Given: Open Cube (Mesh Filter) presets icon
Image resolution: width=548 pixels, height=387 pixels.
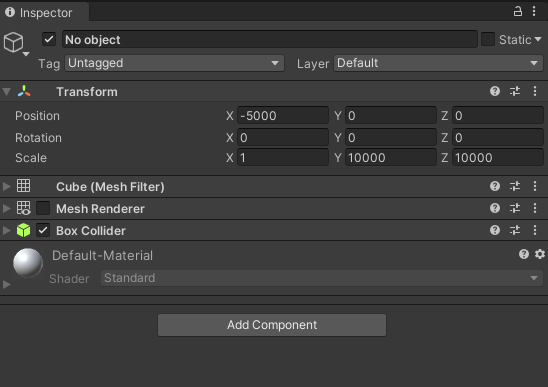Looking at the screenshot, I should (x=515, y=186).
